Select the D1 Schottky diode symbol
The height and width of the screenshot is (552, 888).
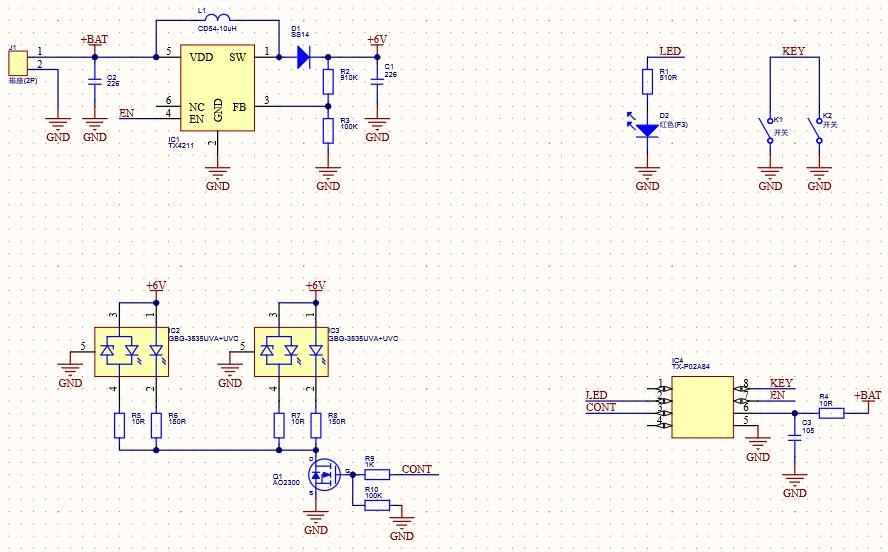[x=305, y=57]
